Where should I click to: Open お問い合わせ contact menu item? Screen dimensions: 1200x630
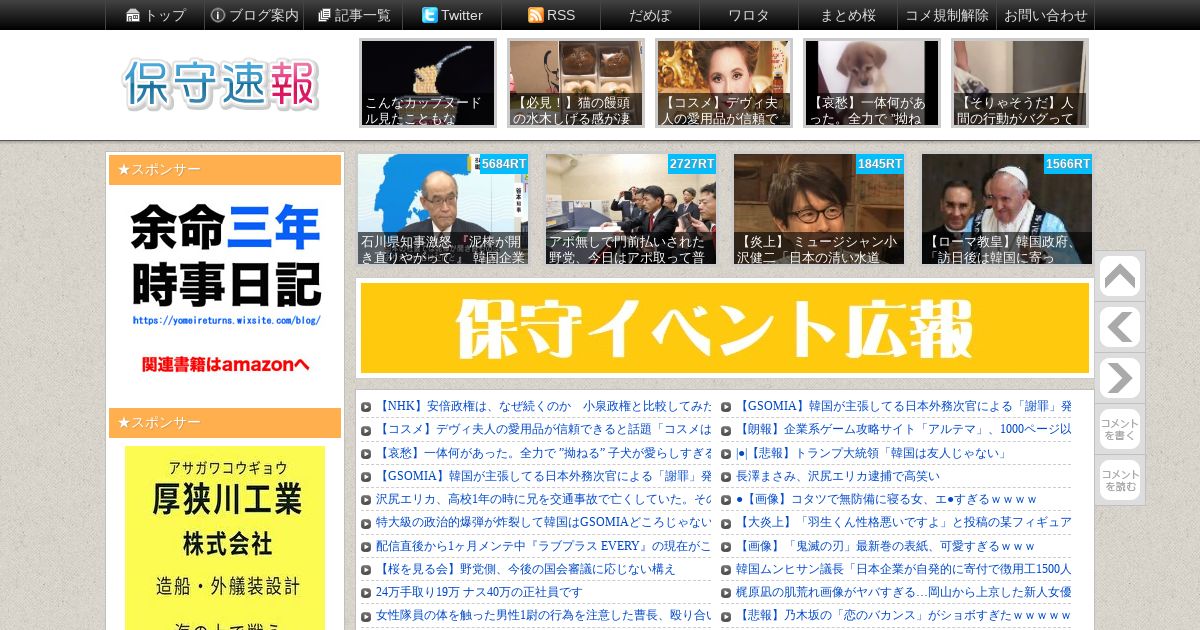(x=1046, y=15)
